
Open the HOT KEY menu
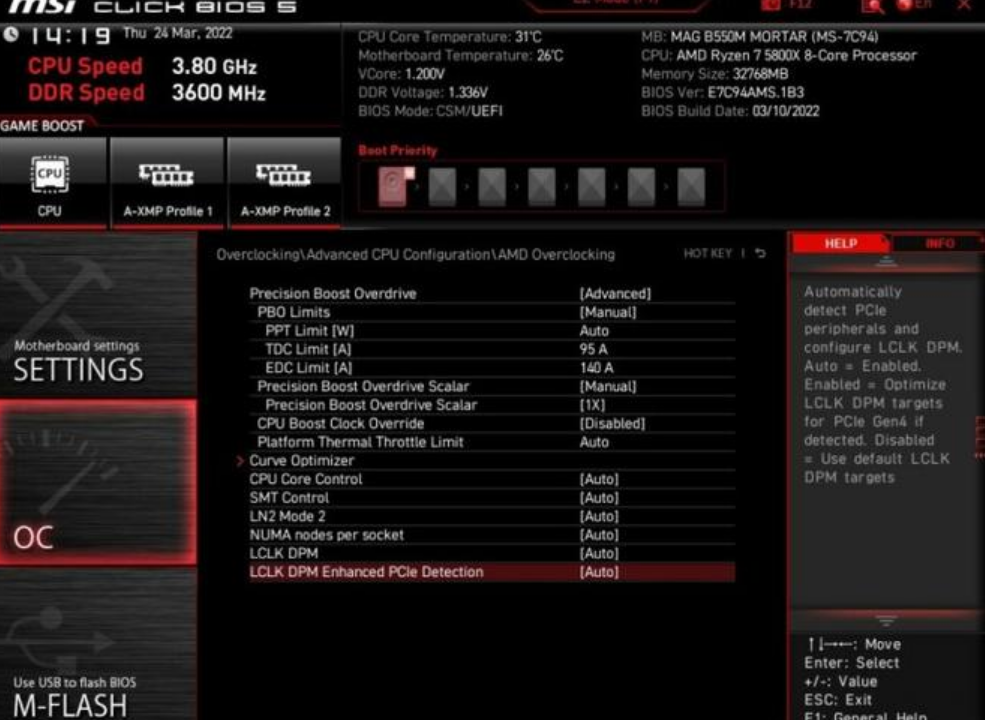pos(708,253)
